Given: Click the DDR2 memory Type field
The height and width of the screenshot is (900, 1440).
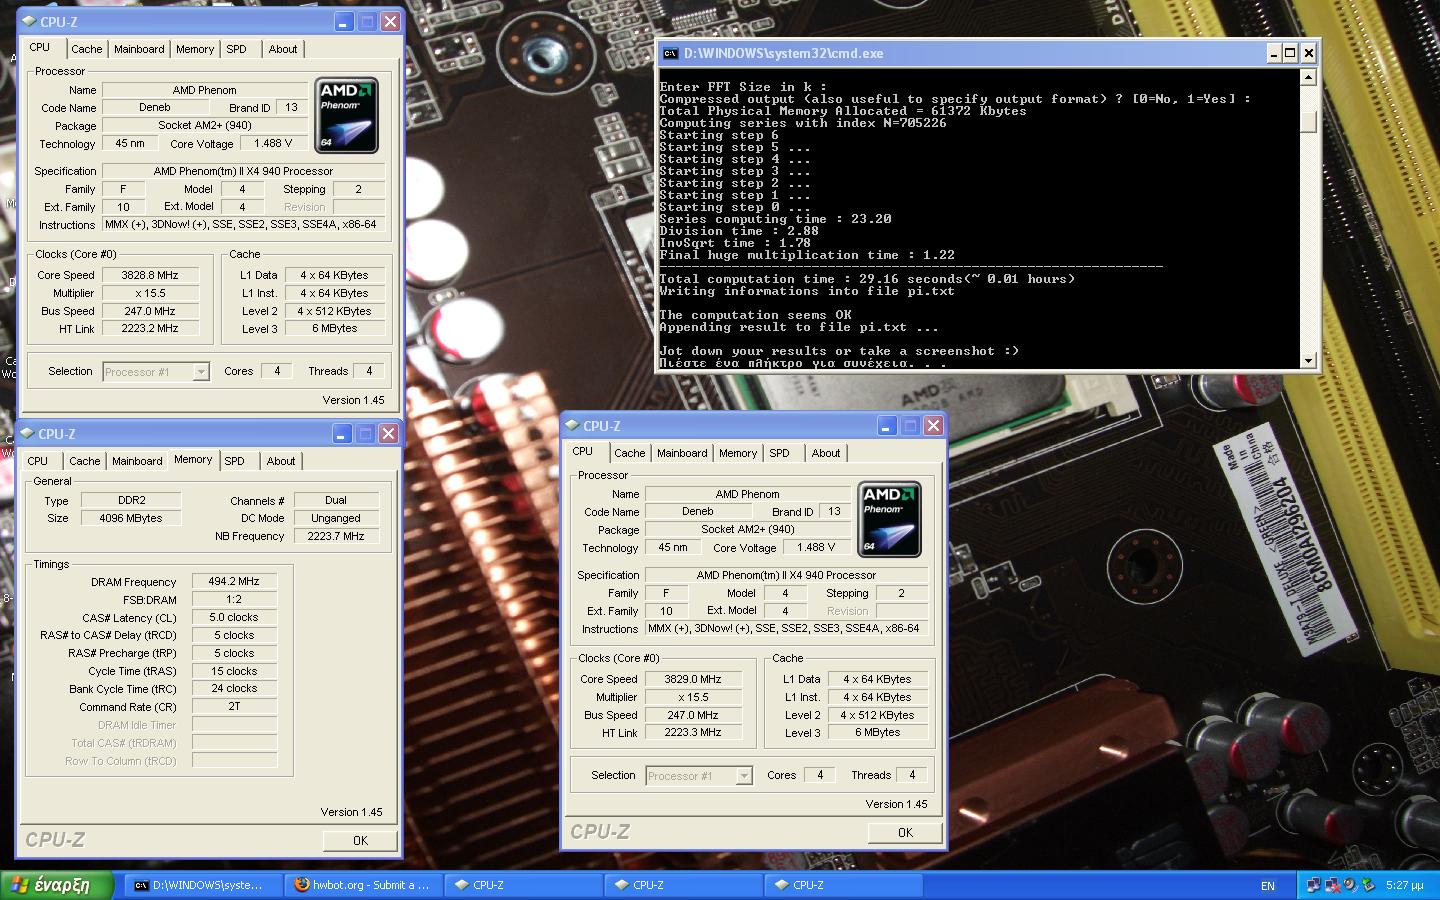Looking at the screenshot, I should coord(130,500).
